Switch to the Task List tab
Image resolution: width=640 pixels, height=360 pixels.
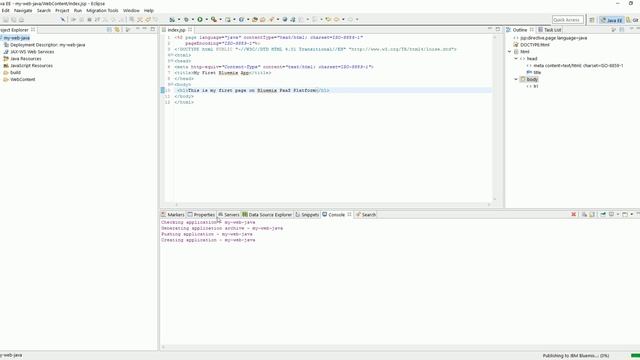coord(549,30)
